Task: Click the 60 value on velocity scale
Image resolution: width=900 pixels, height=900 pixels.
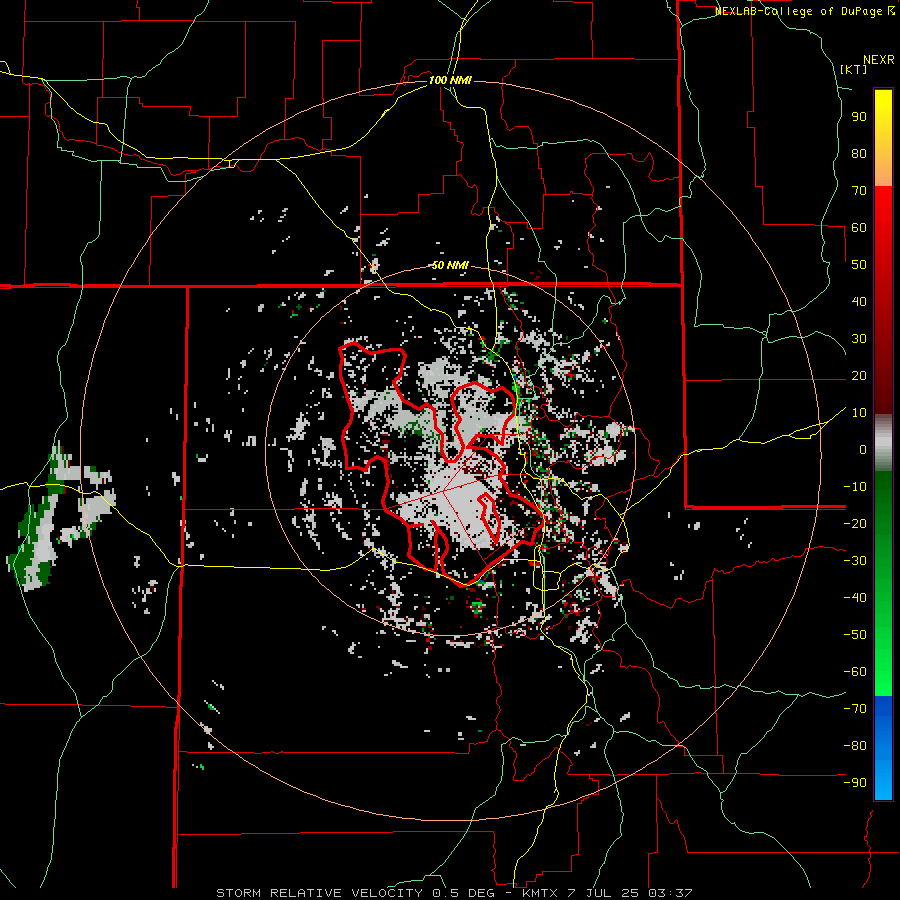Action: pos(859,228)
